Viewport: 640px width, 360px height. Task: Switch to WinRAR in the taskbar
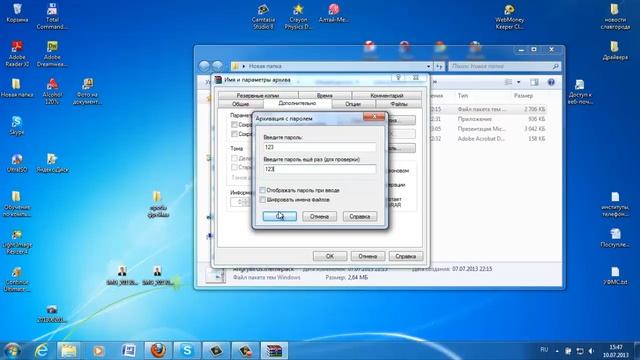274,350
